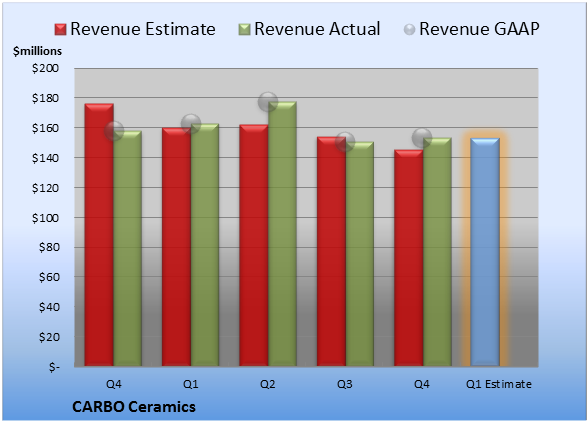Click the '$60' axis value
This screenshot has height=422, width=588.
point(49,277)
